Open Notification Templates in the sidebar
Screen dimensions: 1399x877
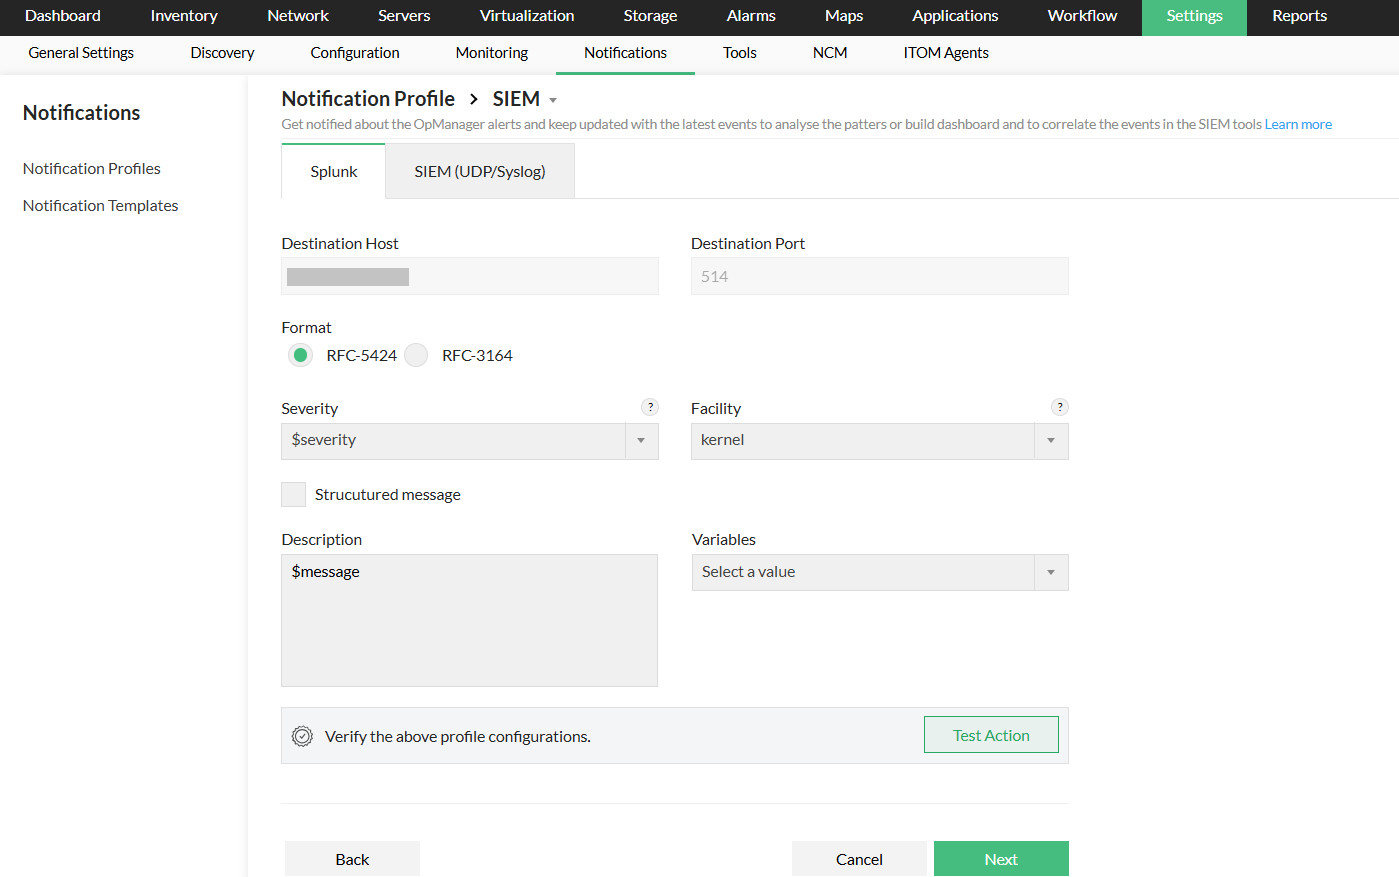(101, 206)
